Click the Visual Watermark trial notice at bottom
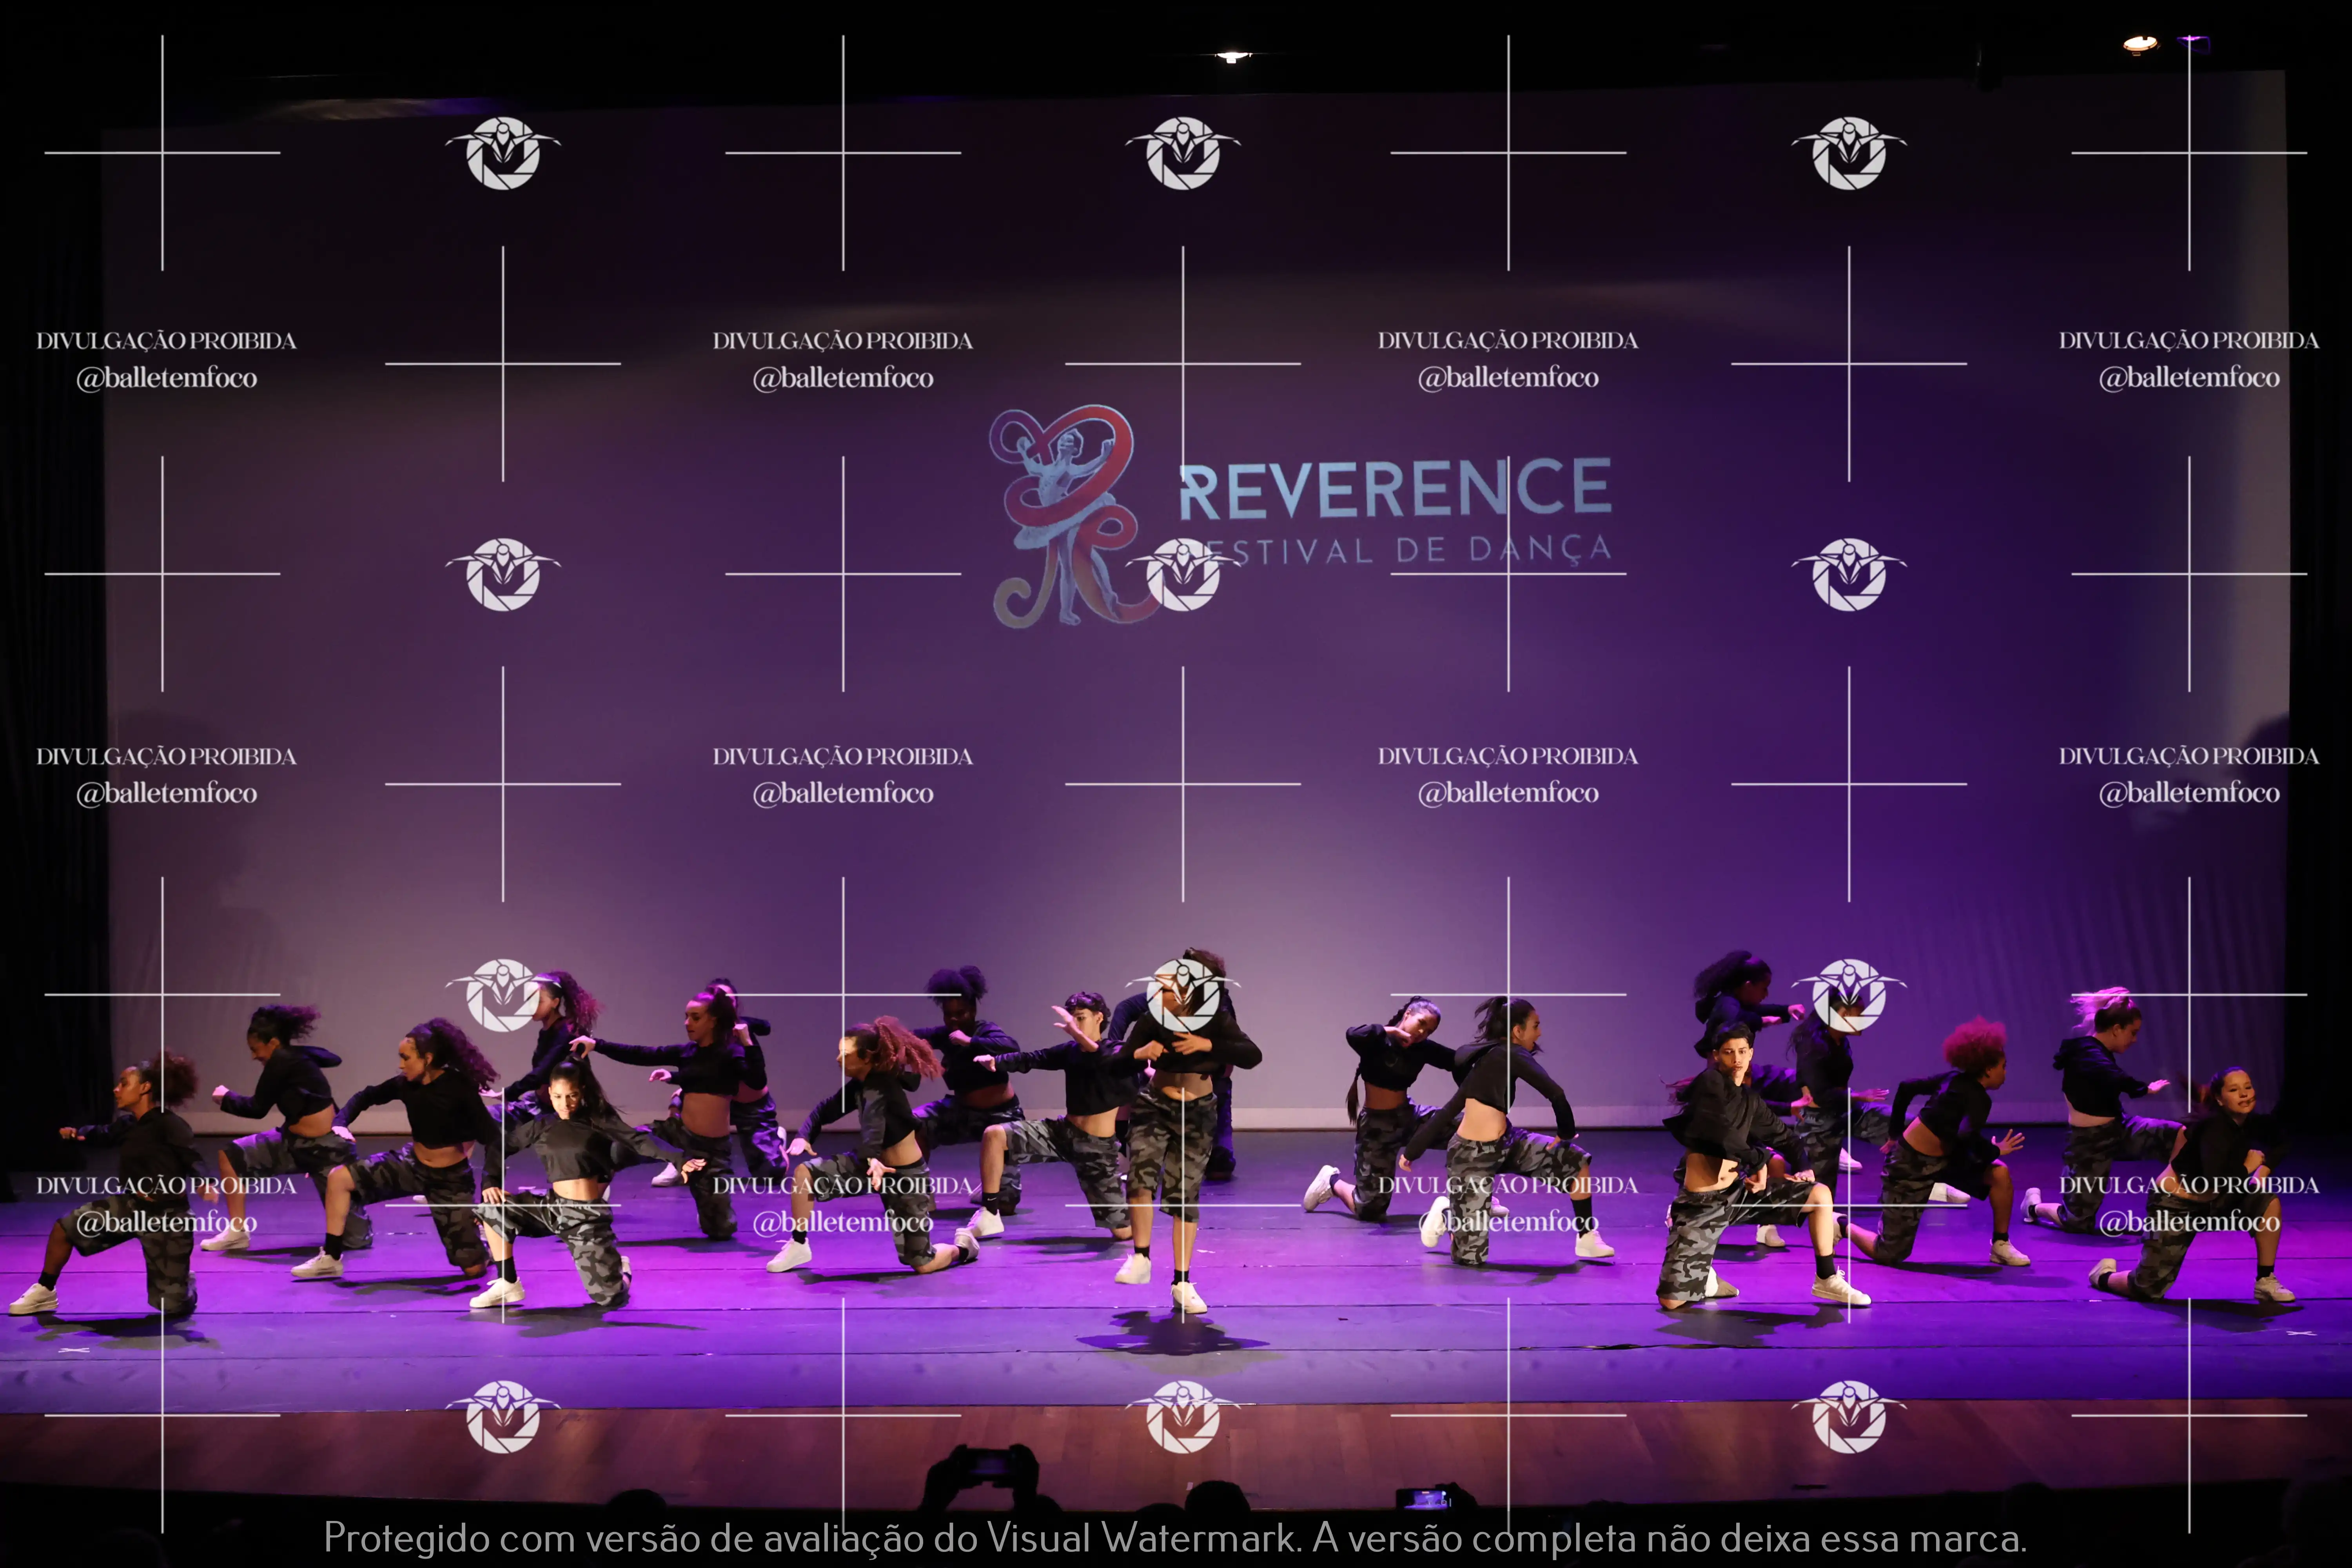This screenshot has height=1568, width=2352. pos(1175,1538)
